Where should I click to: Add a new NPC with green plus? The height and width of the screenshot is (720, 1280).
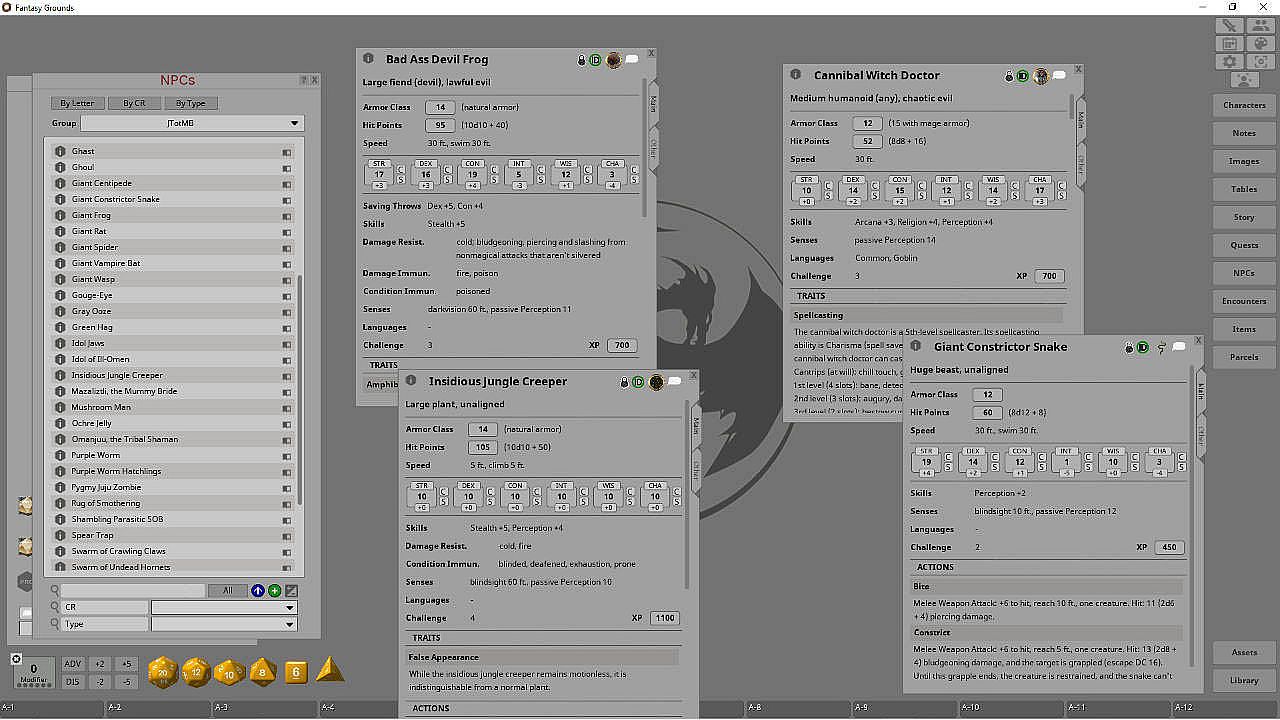pyautogui.click(x=275, y=591)
